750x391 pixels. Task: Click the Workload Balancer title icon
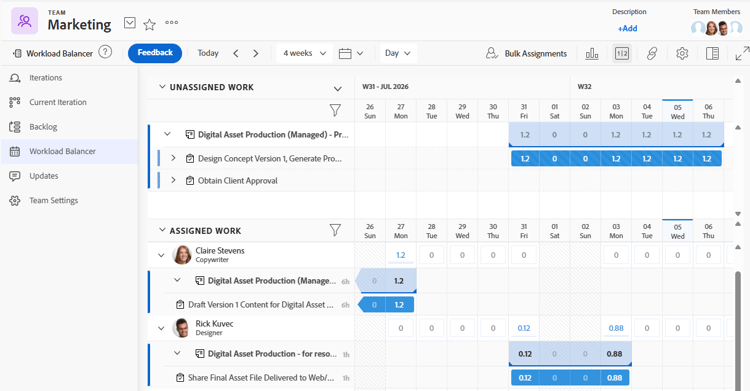click(17, 54)
